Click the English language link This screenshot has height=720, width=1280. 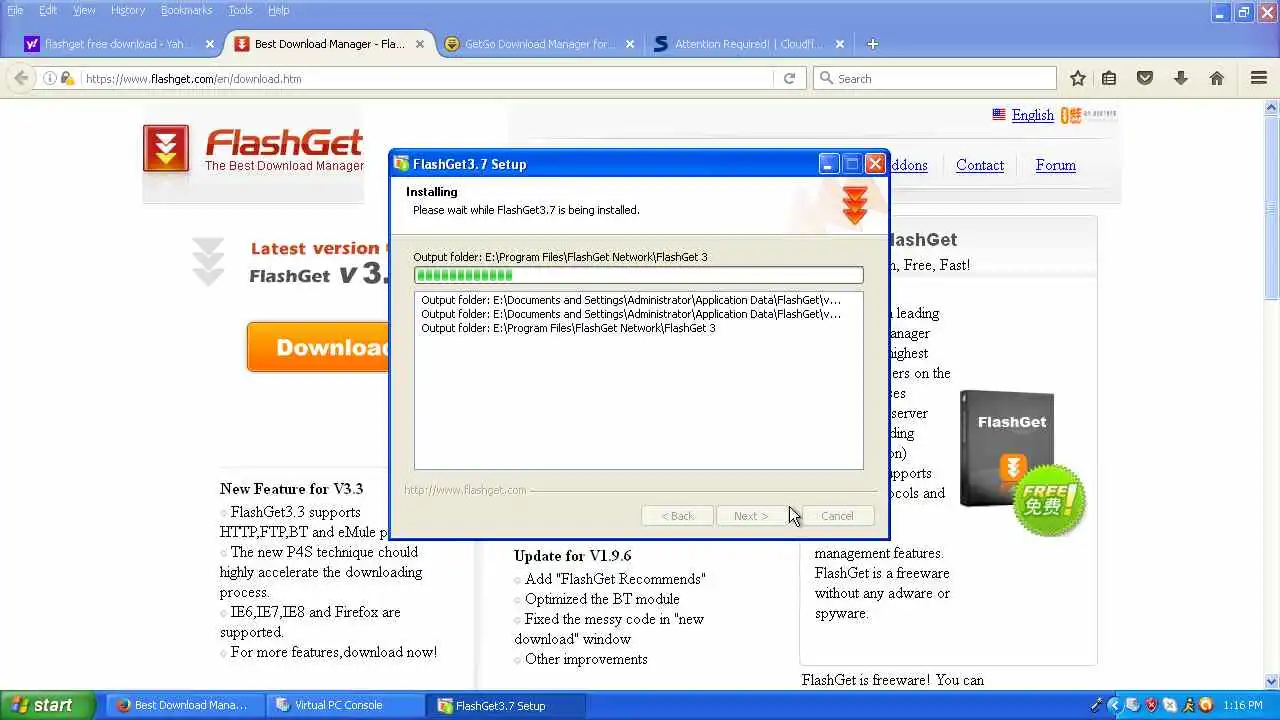1032,115
